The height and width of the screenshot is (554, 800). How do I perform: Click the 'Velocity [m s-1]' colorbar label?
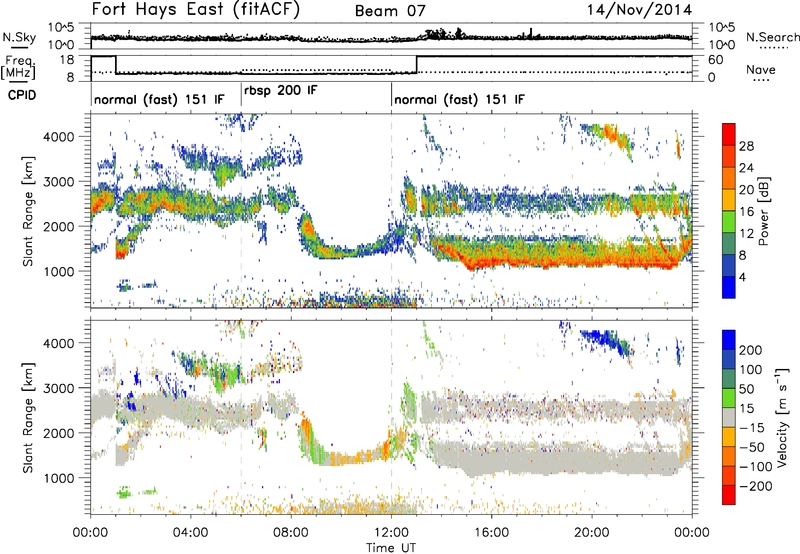(782, 417)
